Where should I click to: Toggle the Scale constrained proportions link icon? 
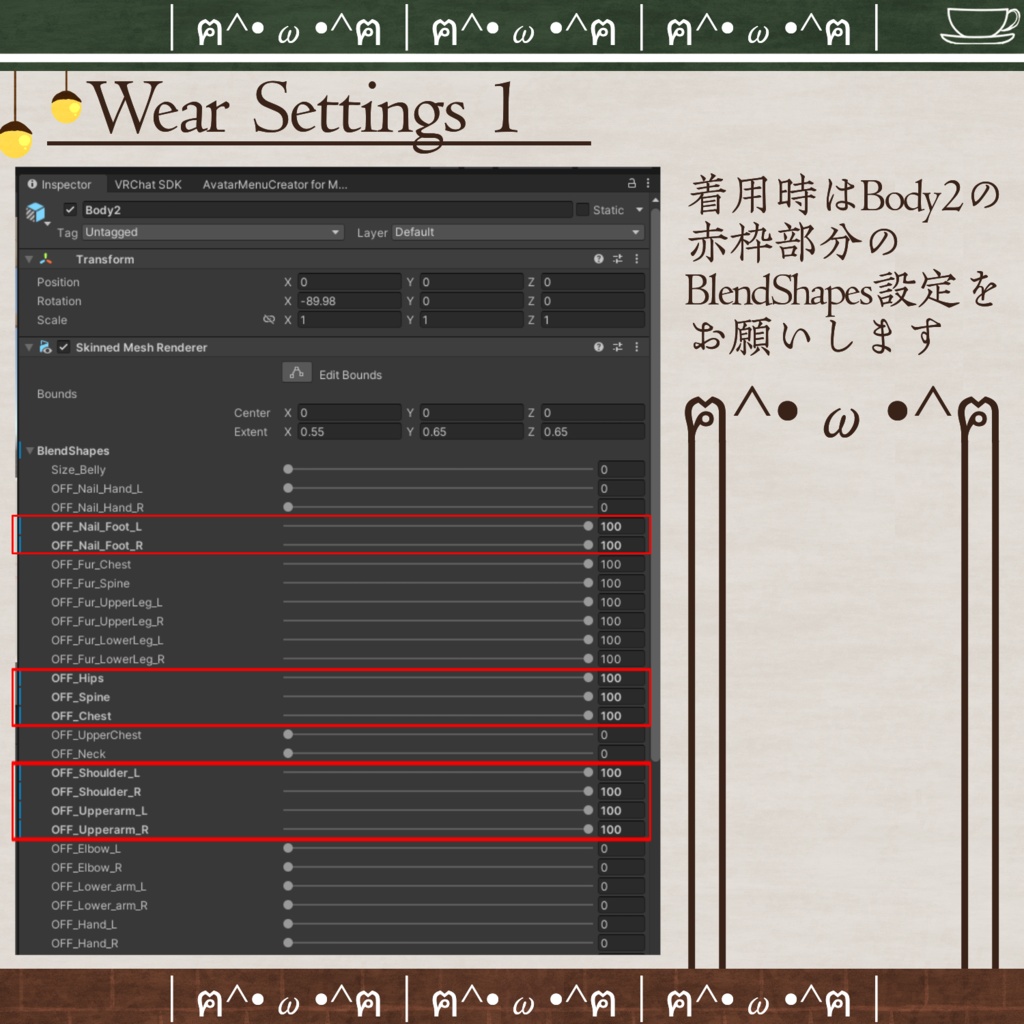point(269,319)
